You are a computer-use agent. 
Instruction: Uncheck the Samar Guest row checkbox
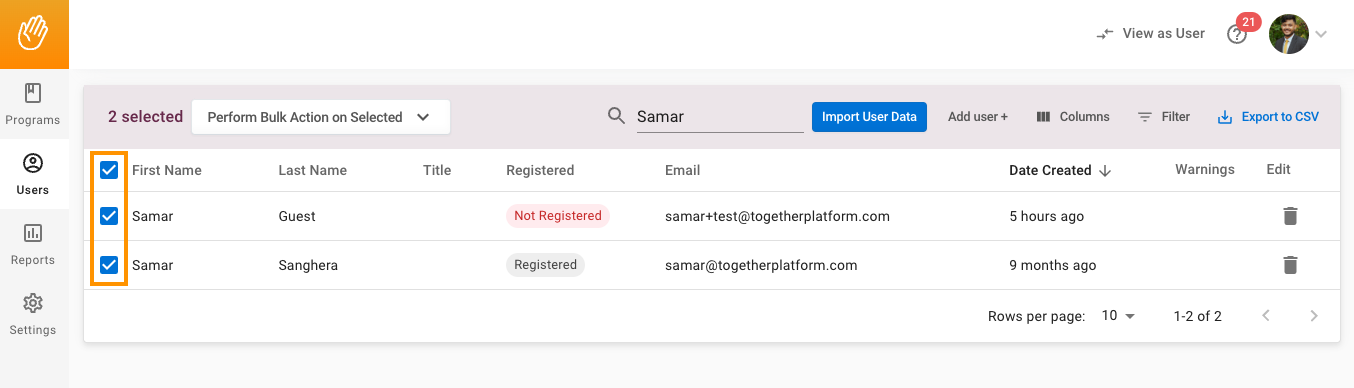[x=109, y=216]
